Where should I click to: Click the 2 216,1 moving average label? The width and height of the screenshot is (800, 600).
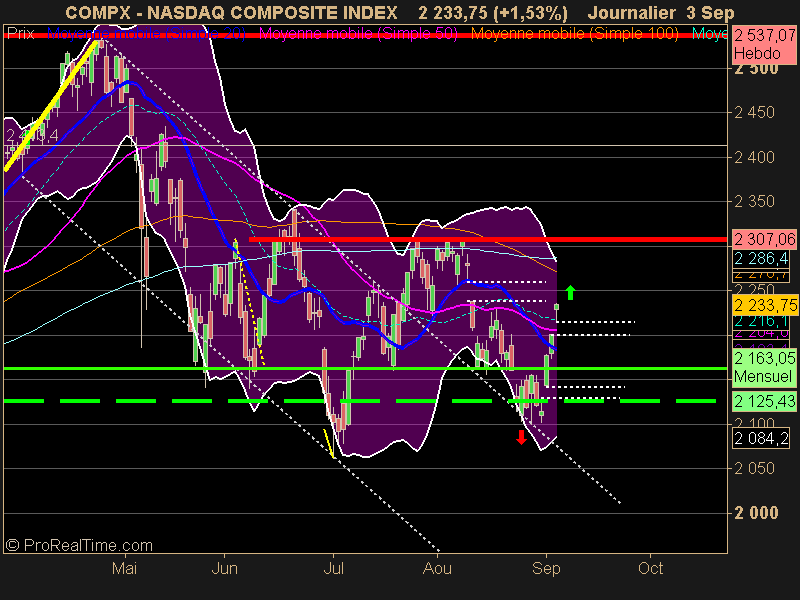(x=761, y=321)
